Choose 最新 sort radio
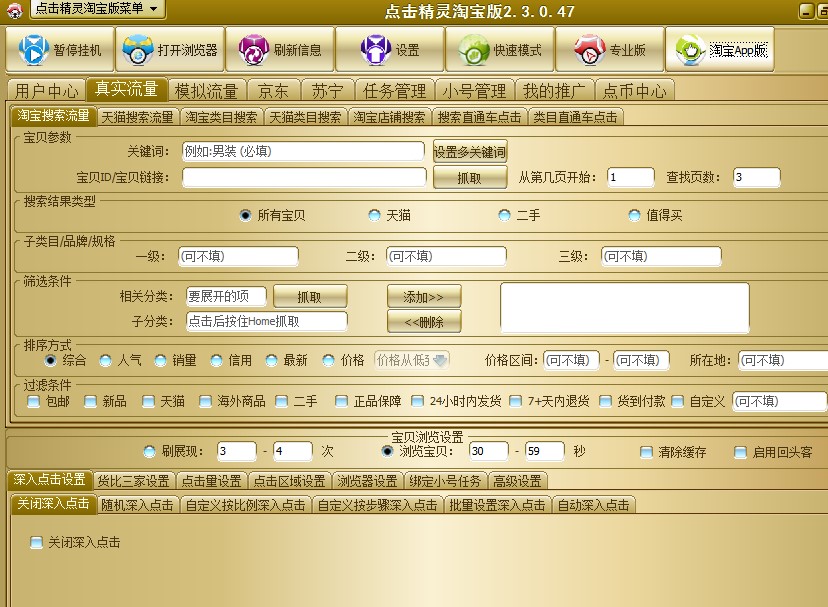The width and height of the screenshot is (828, 607). pyautogui.click(x=271, y=361)
